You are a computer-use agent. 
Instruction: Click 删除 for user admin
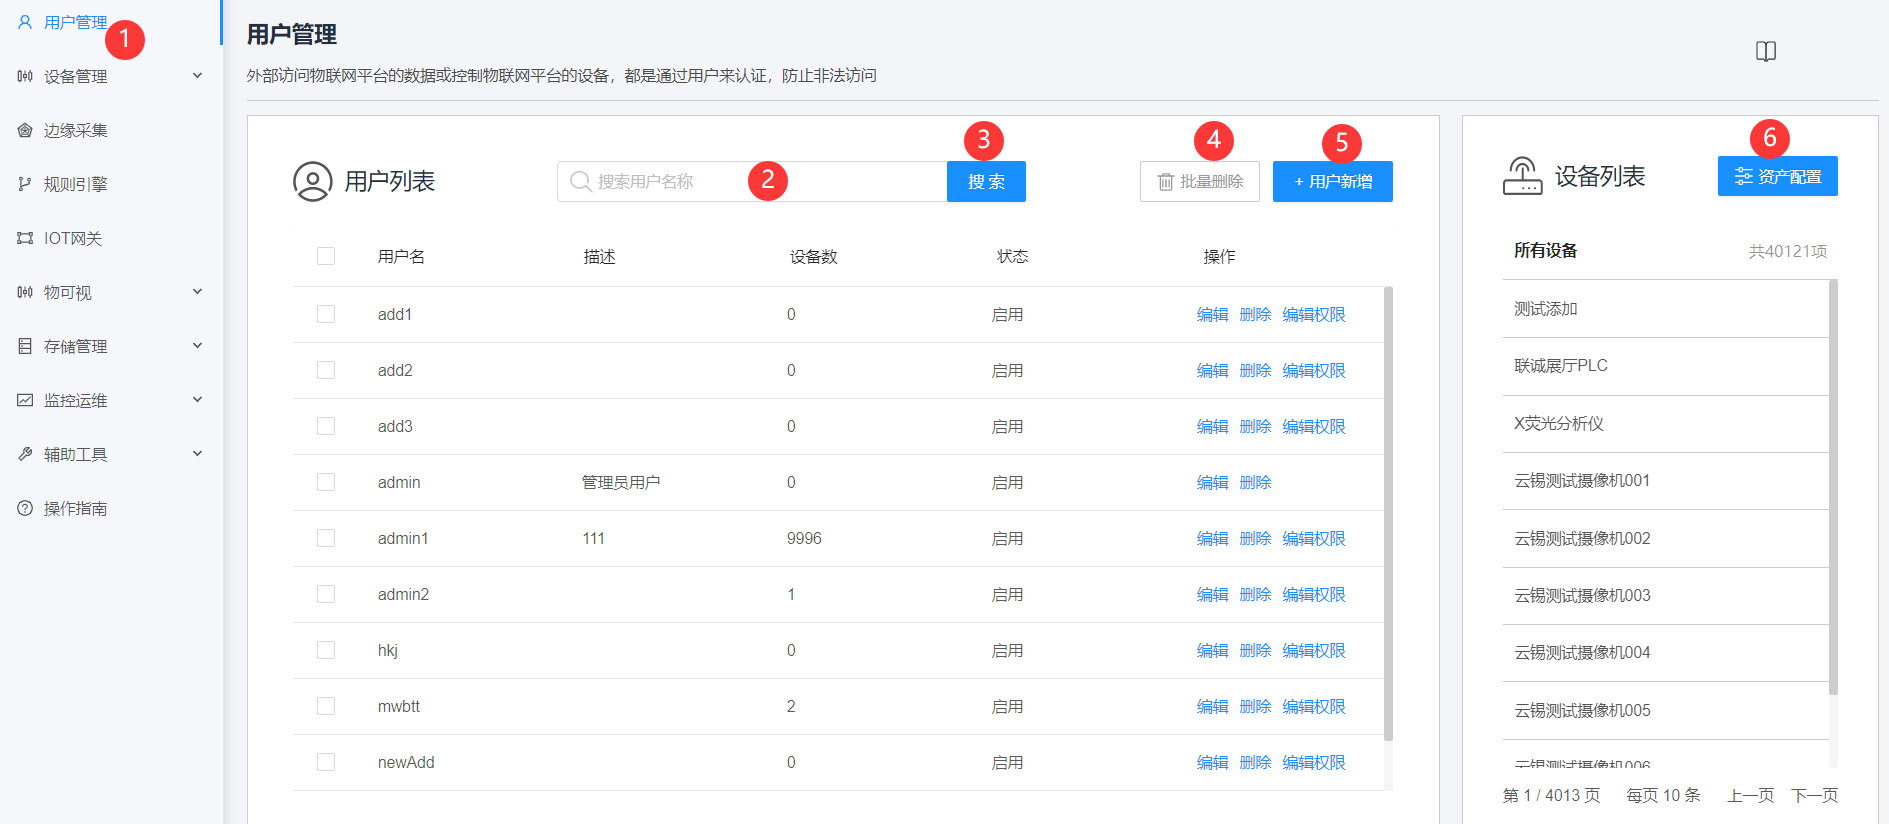(1255, 482)
